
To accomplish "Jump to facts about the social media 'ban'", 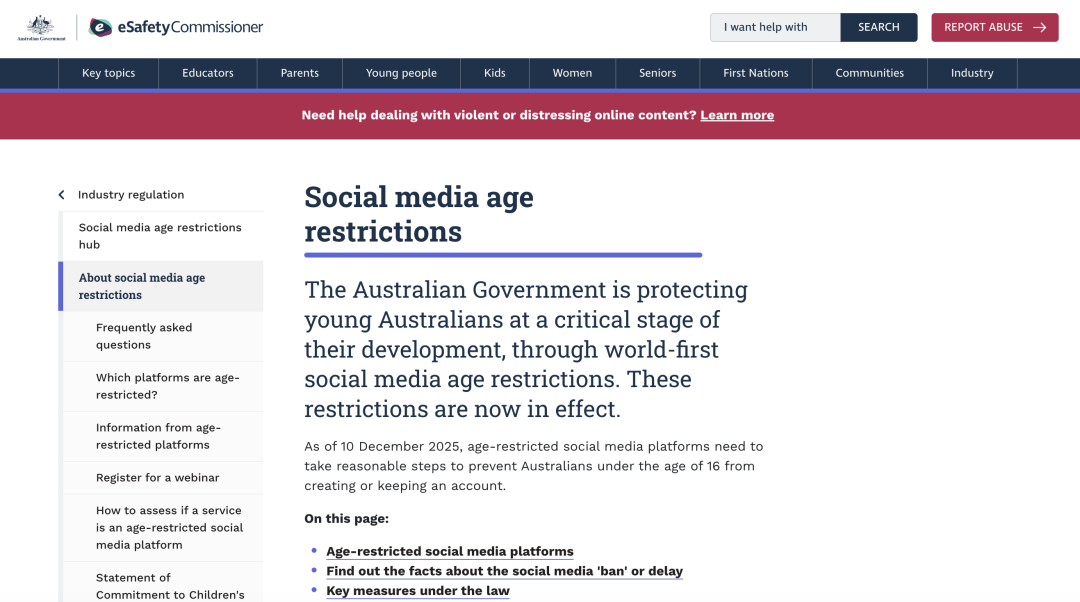I will [x=504, y=571].
